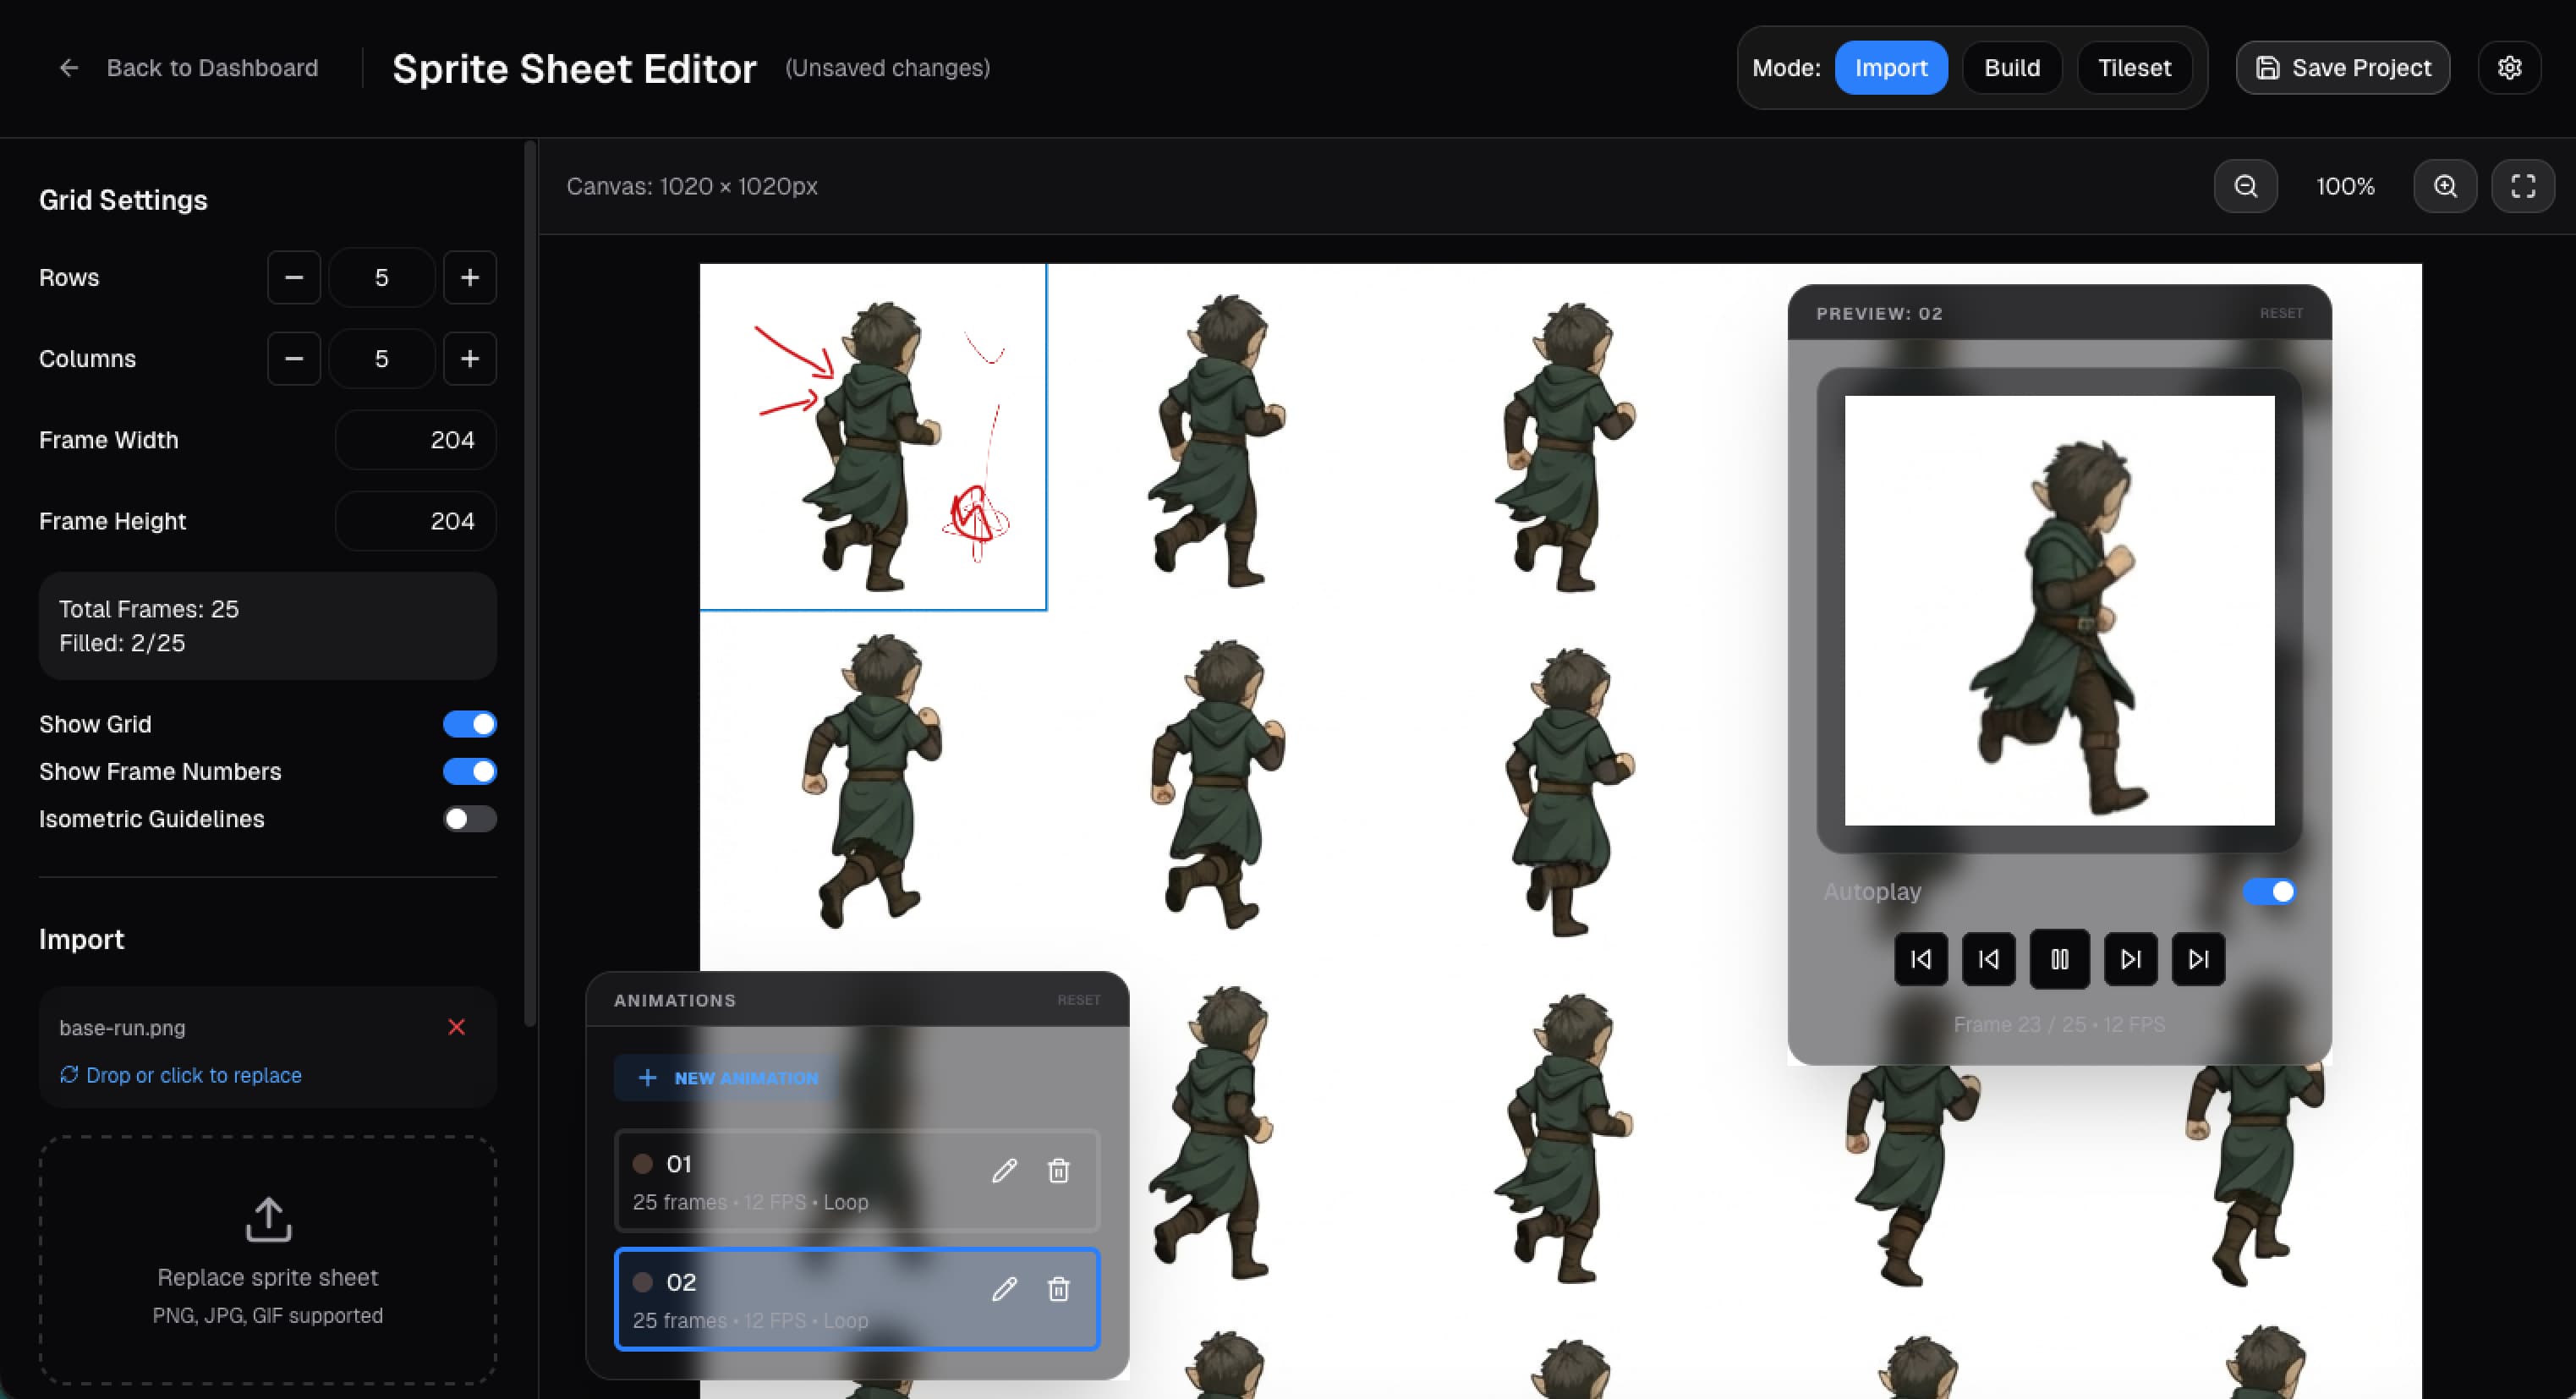
Task: Enter fullscreen canvas view
Action: (x=2523, y=186)
